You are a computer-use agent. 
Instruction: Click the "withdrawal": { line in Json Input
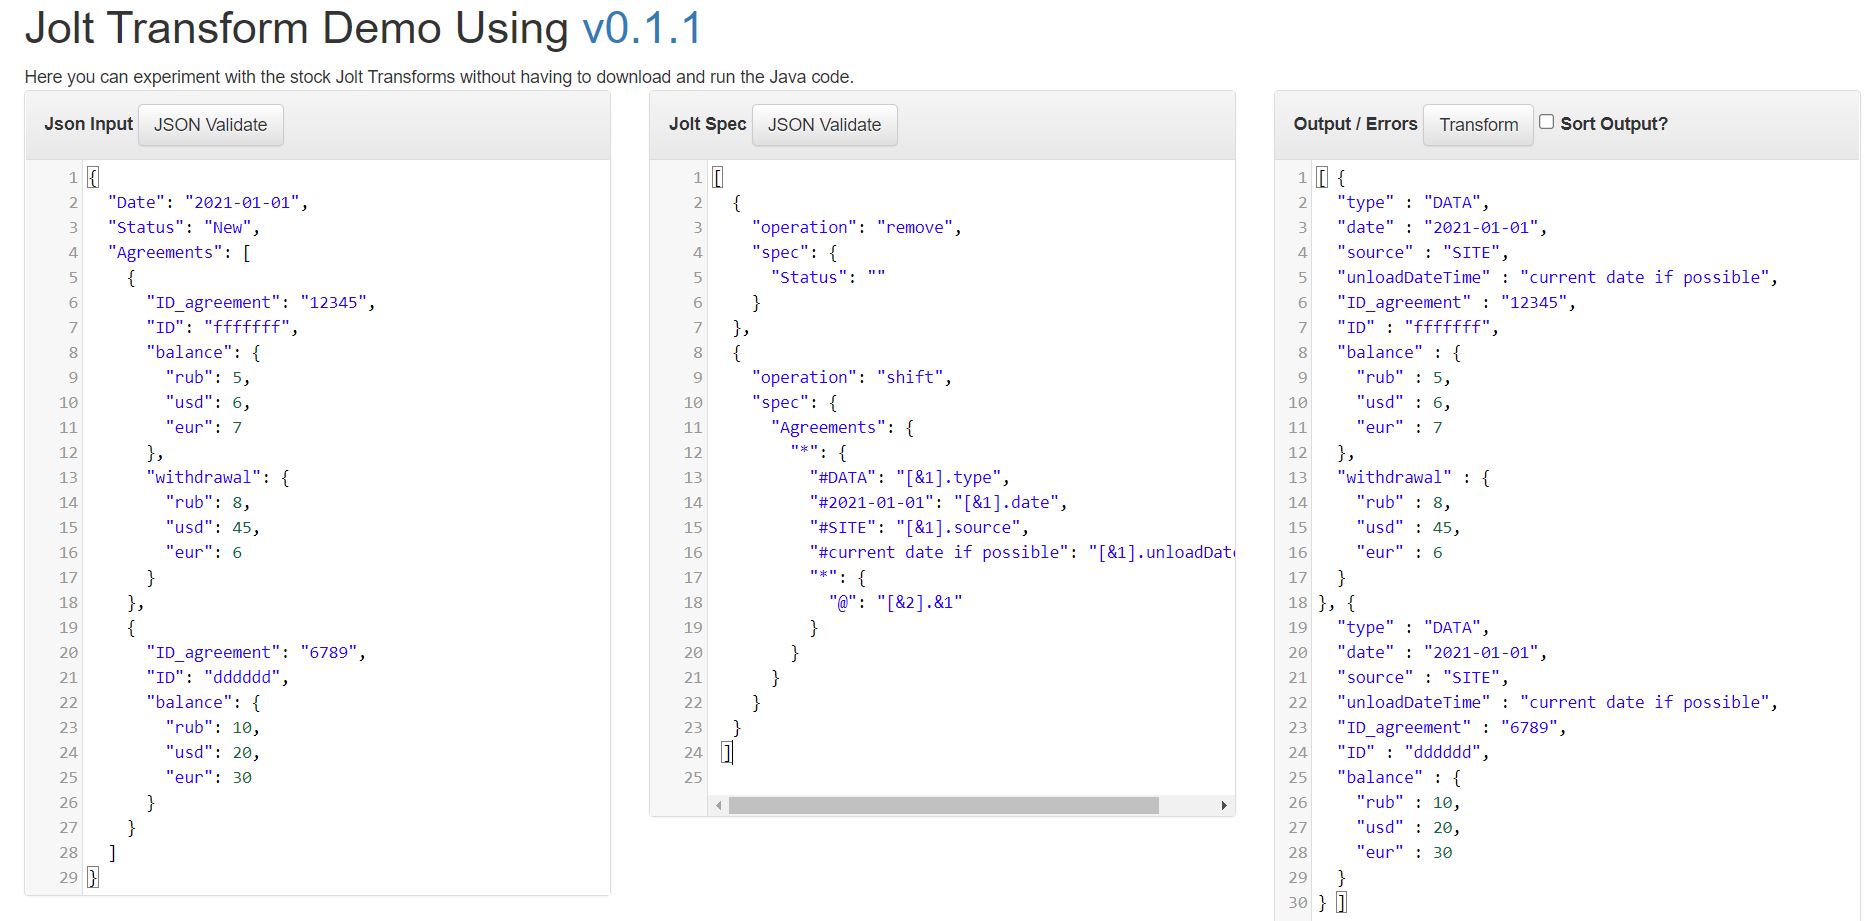coord(218,477)
